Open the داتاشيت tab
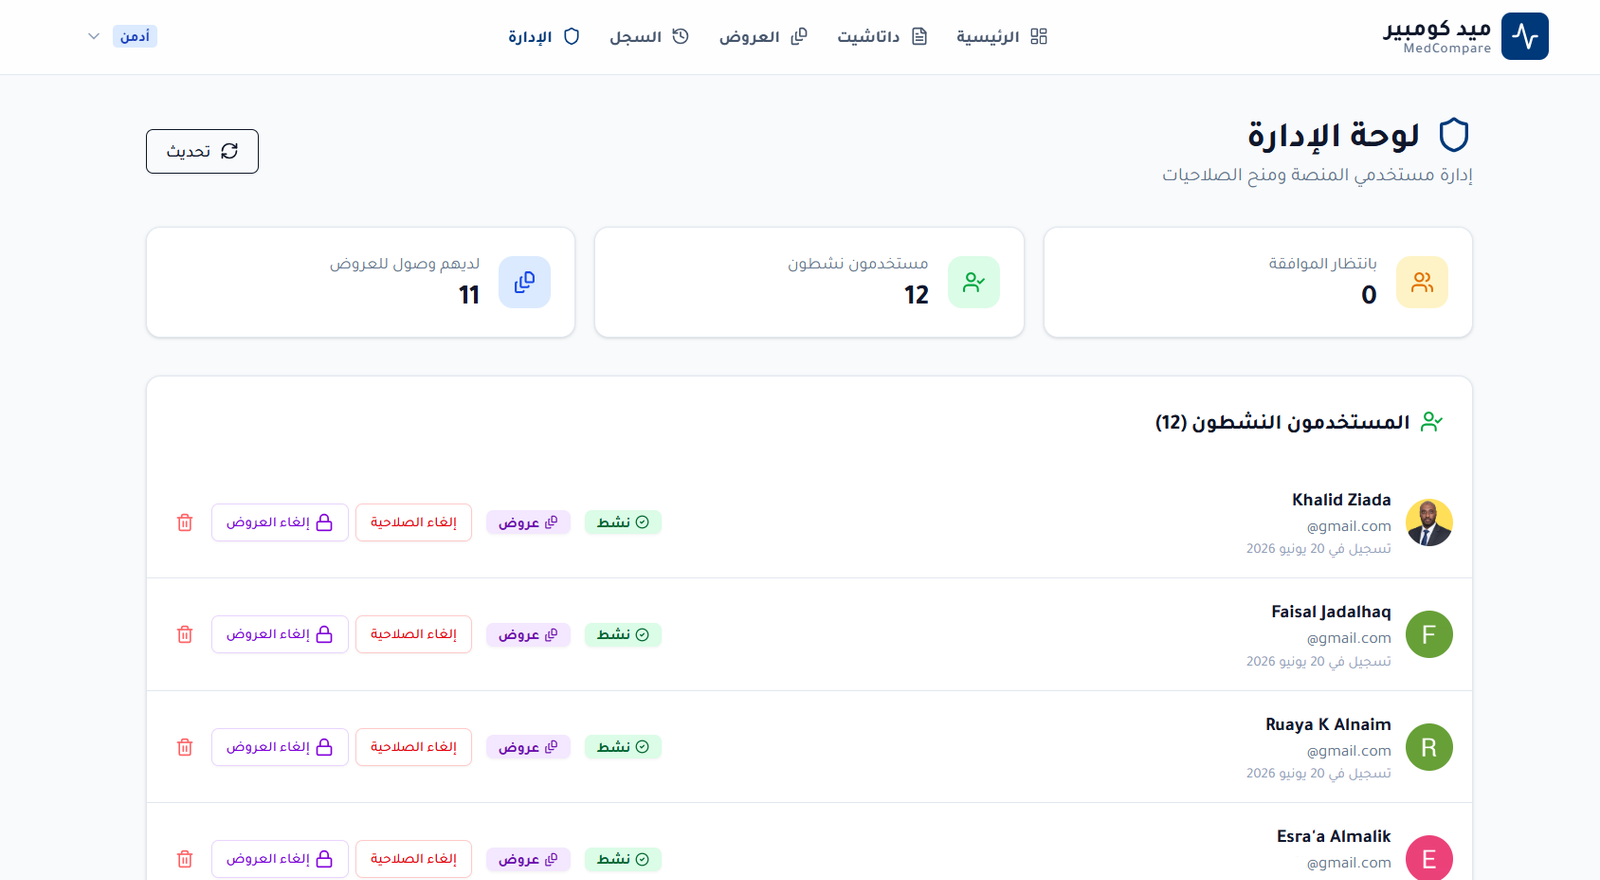 pos(883,36)
